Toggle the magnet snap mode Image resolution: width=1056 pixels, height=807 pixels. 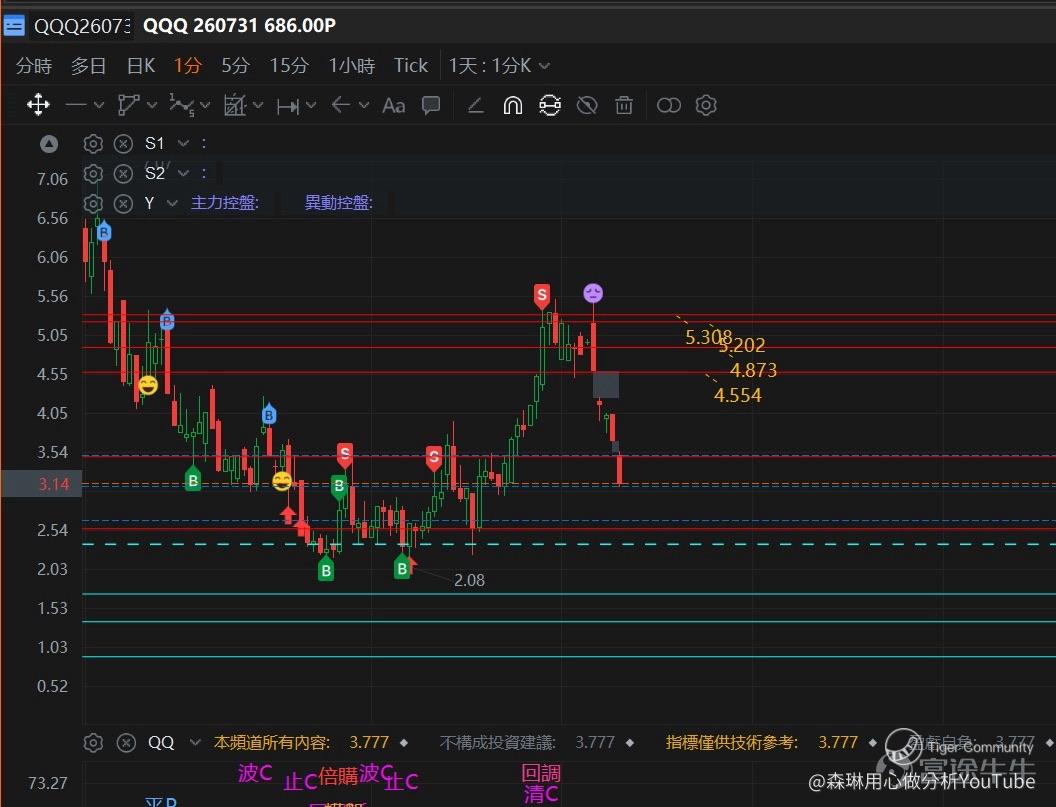click(x=513, y=106)
